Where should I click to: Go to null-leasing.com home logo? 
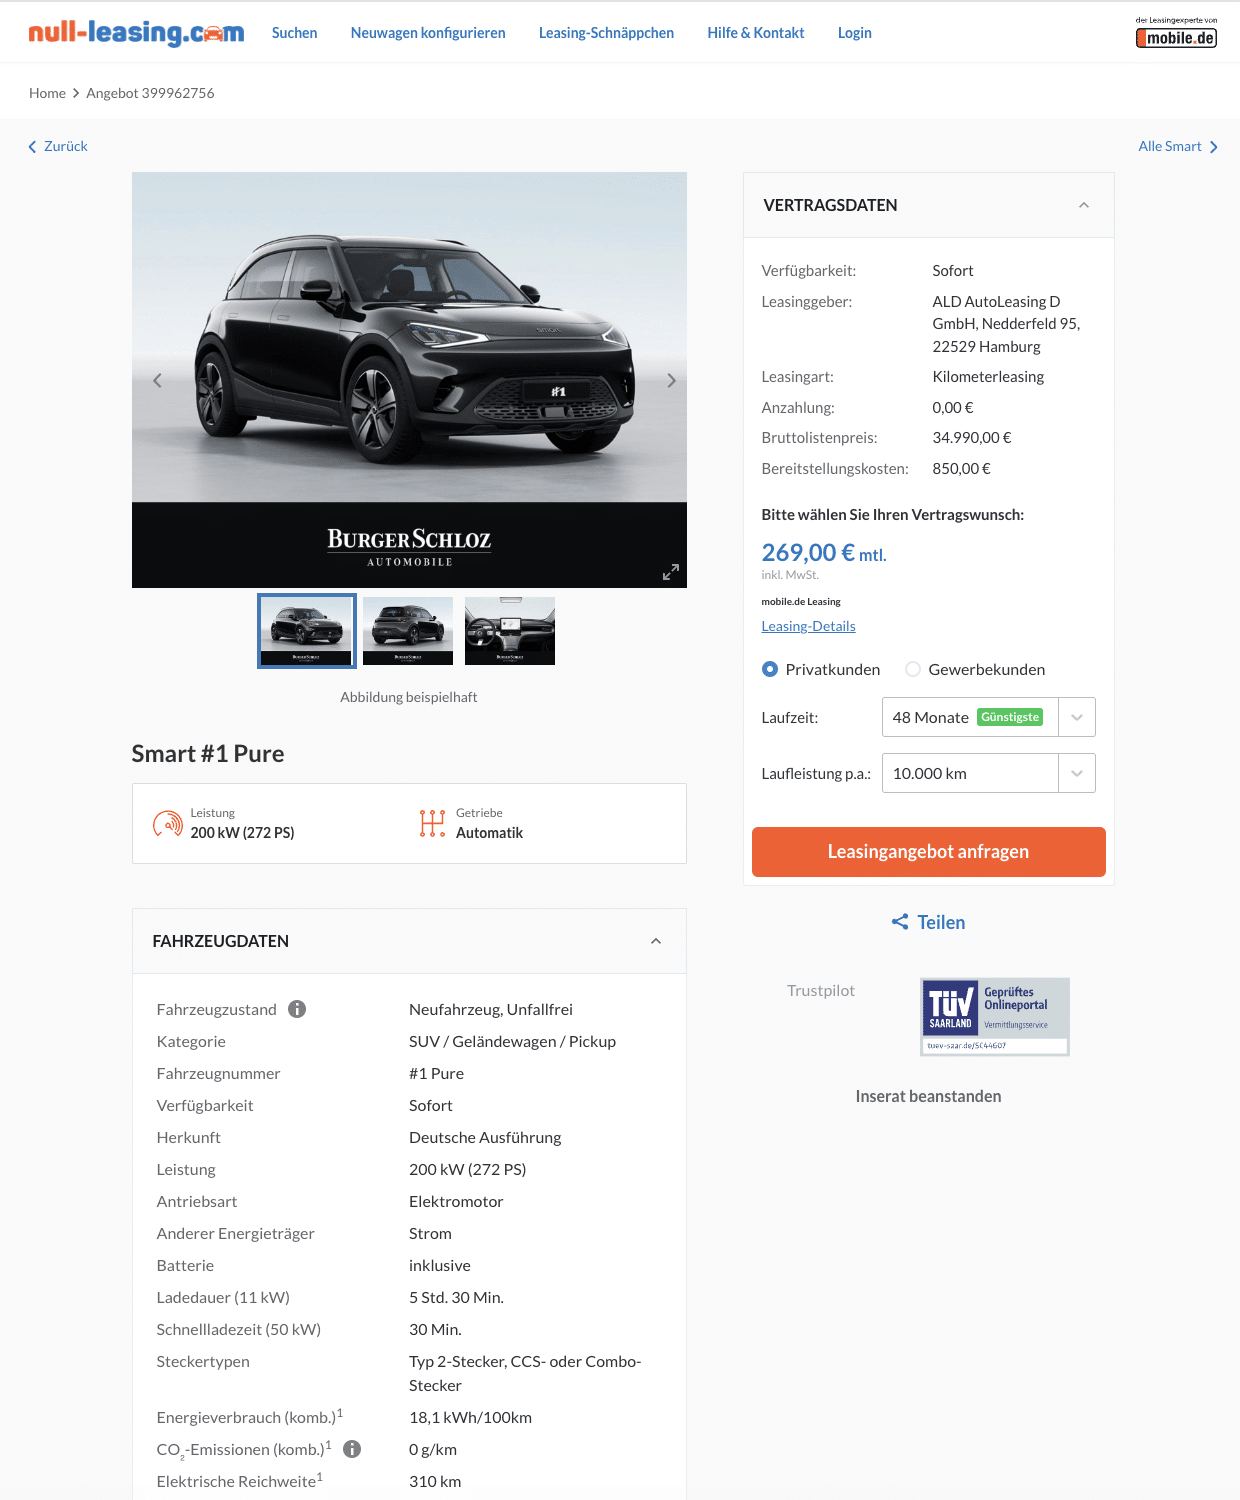[x=136, y=33]
